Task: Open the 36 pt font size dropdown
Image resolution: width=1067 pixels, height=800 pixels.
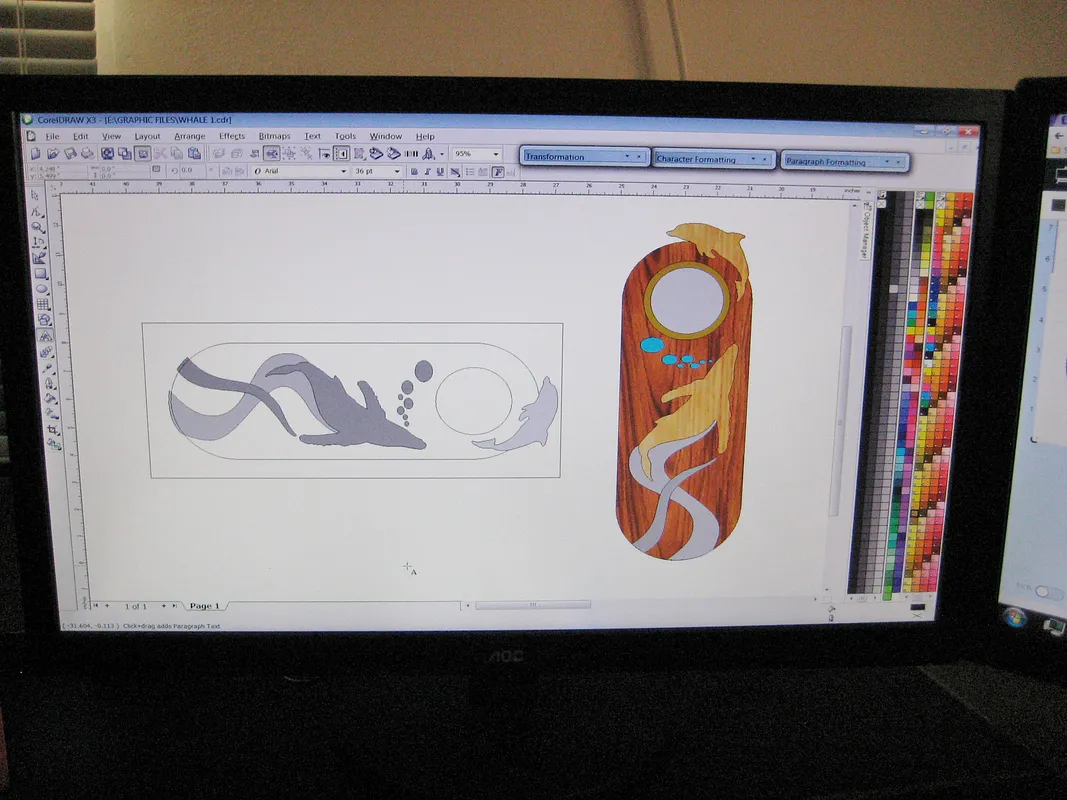Action: [397, 171]
